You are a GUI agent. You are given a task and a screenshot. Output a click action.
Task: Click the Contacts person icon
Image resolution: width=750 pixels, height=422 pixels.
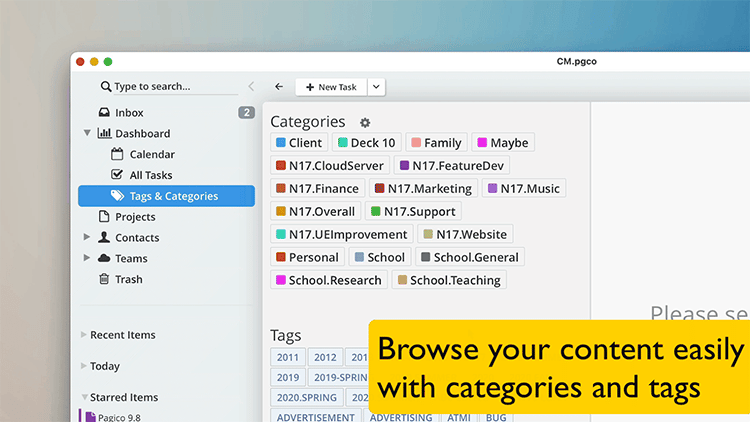click(104, 237)
